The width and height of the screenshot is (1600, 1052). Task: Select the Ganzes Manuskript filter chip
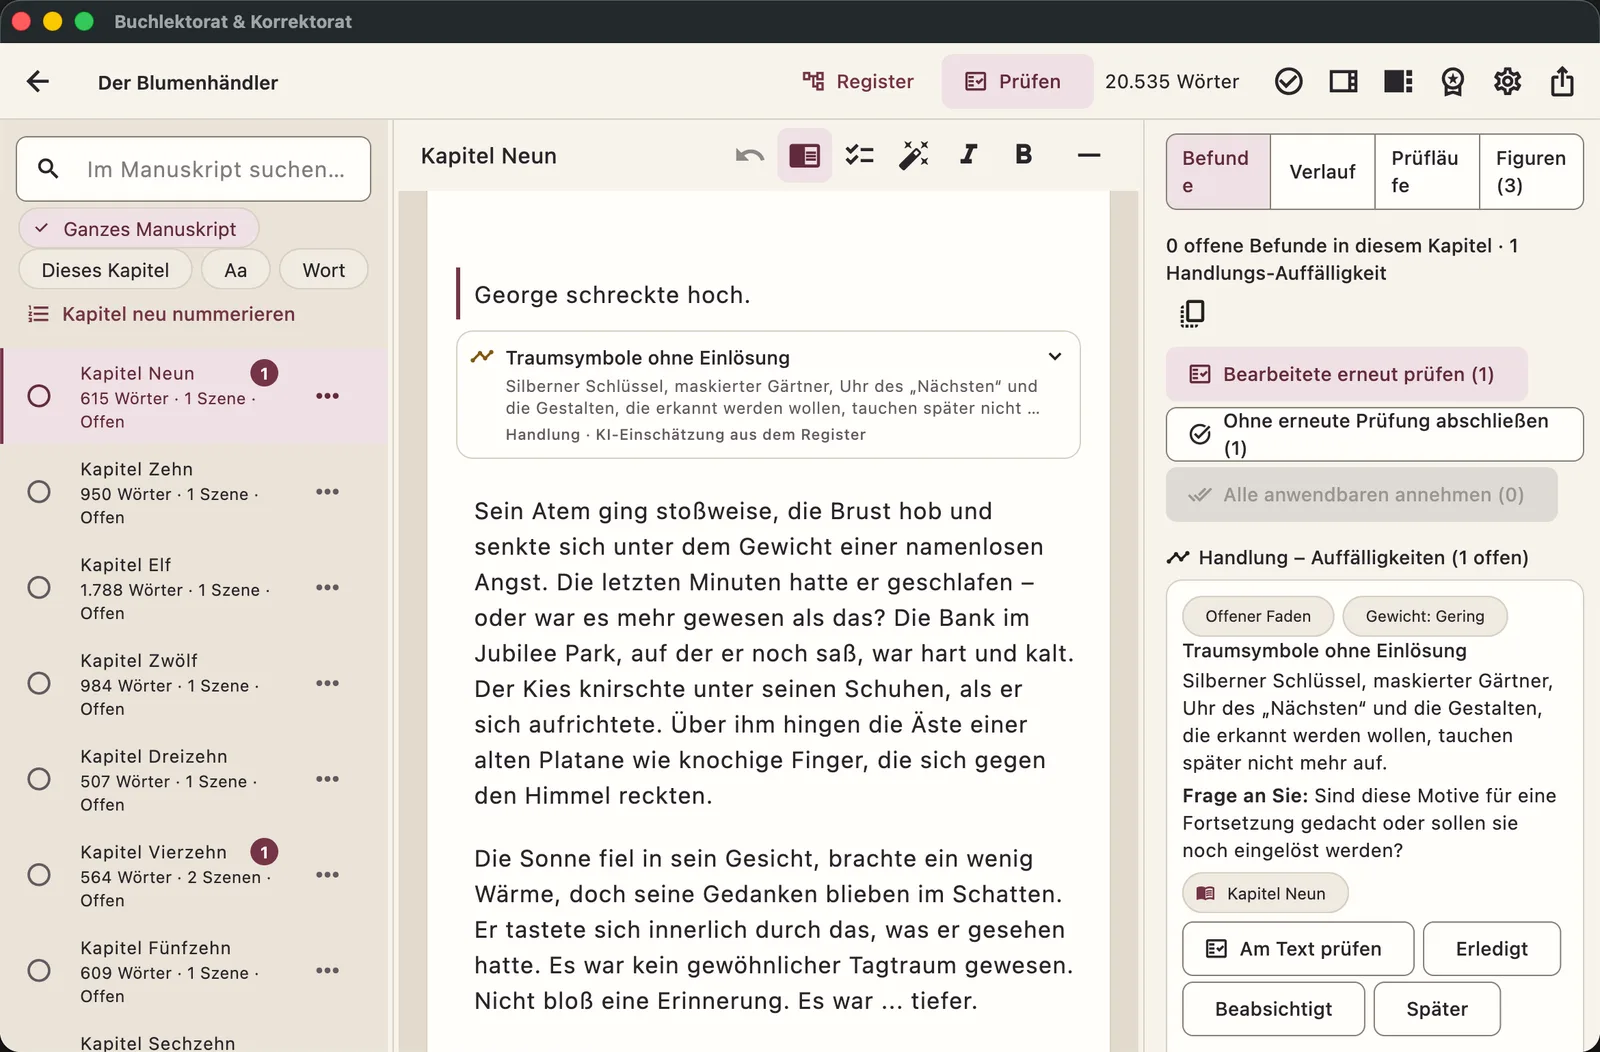pos(138,229)
